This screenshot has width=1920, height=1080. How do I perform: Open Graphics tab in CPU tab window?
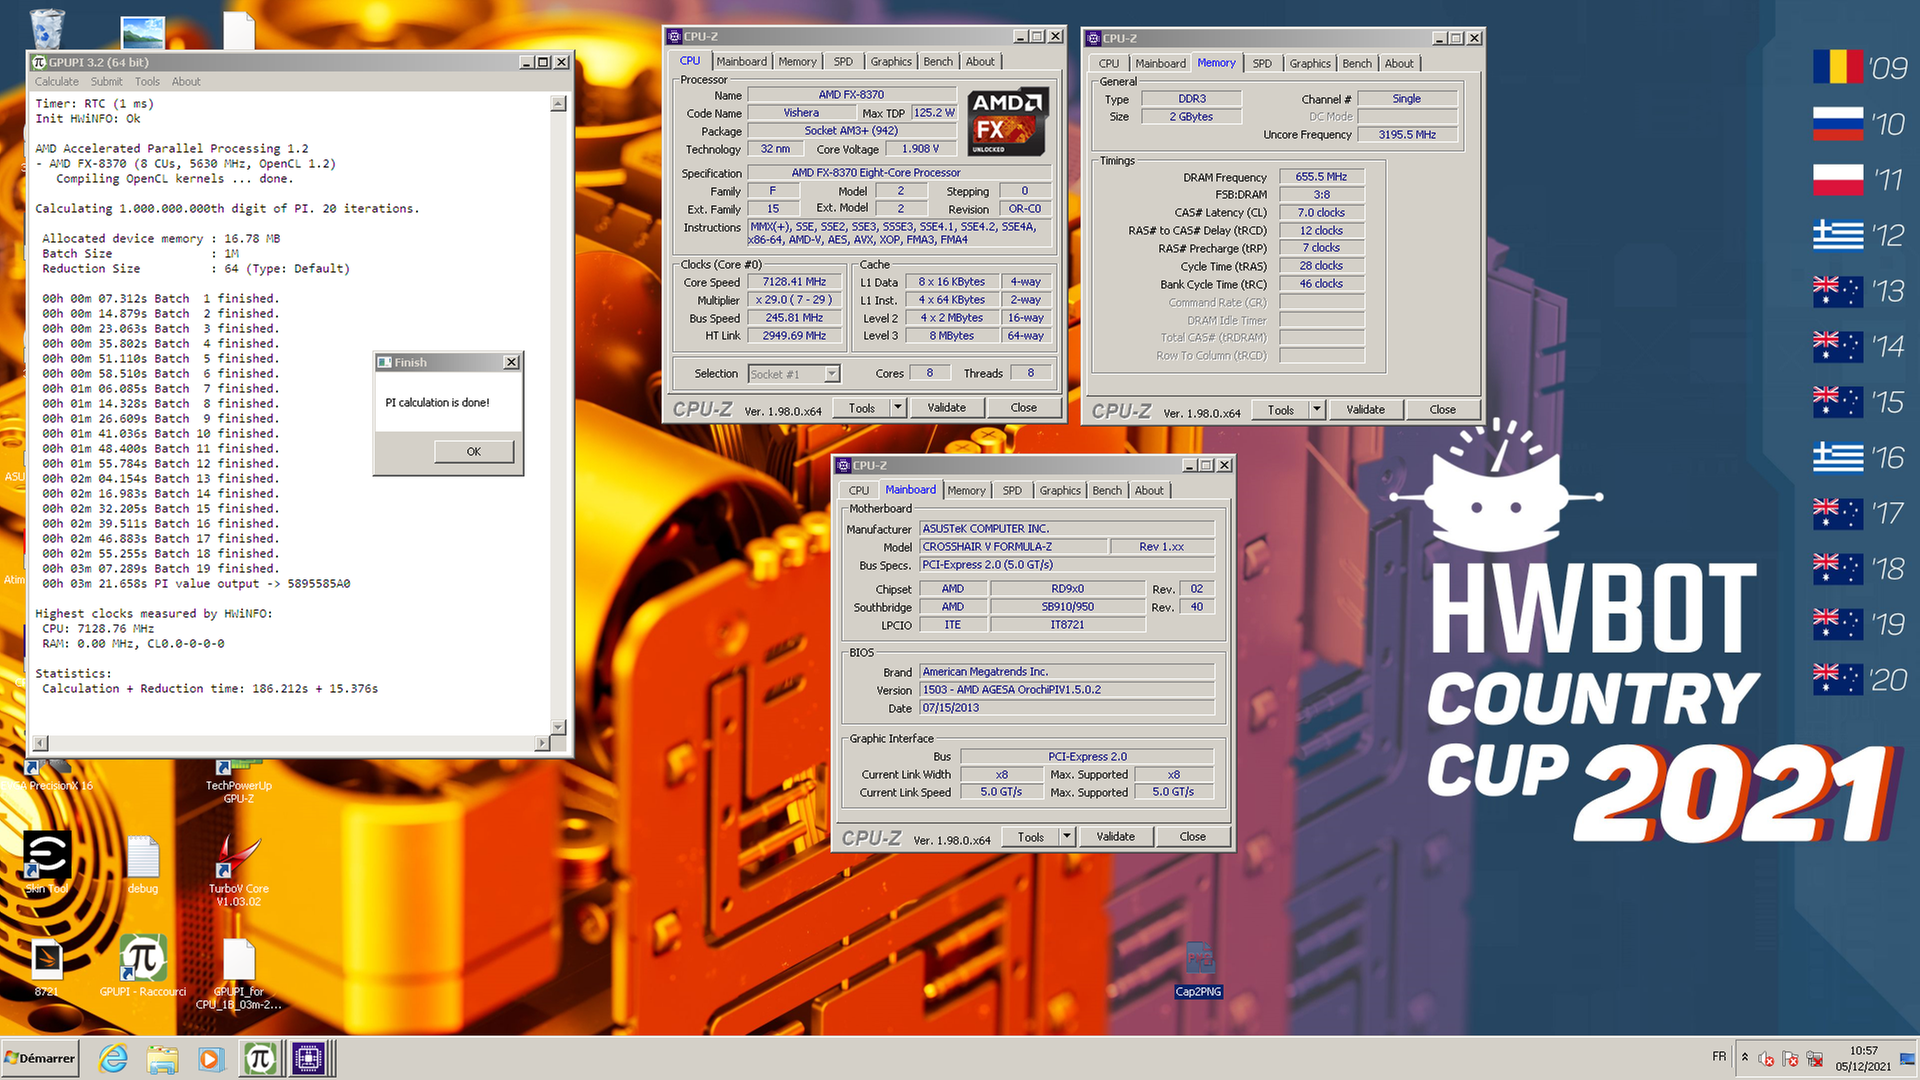[890, 61]
